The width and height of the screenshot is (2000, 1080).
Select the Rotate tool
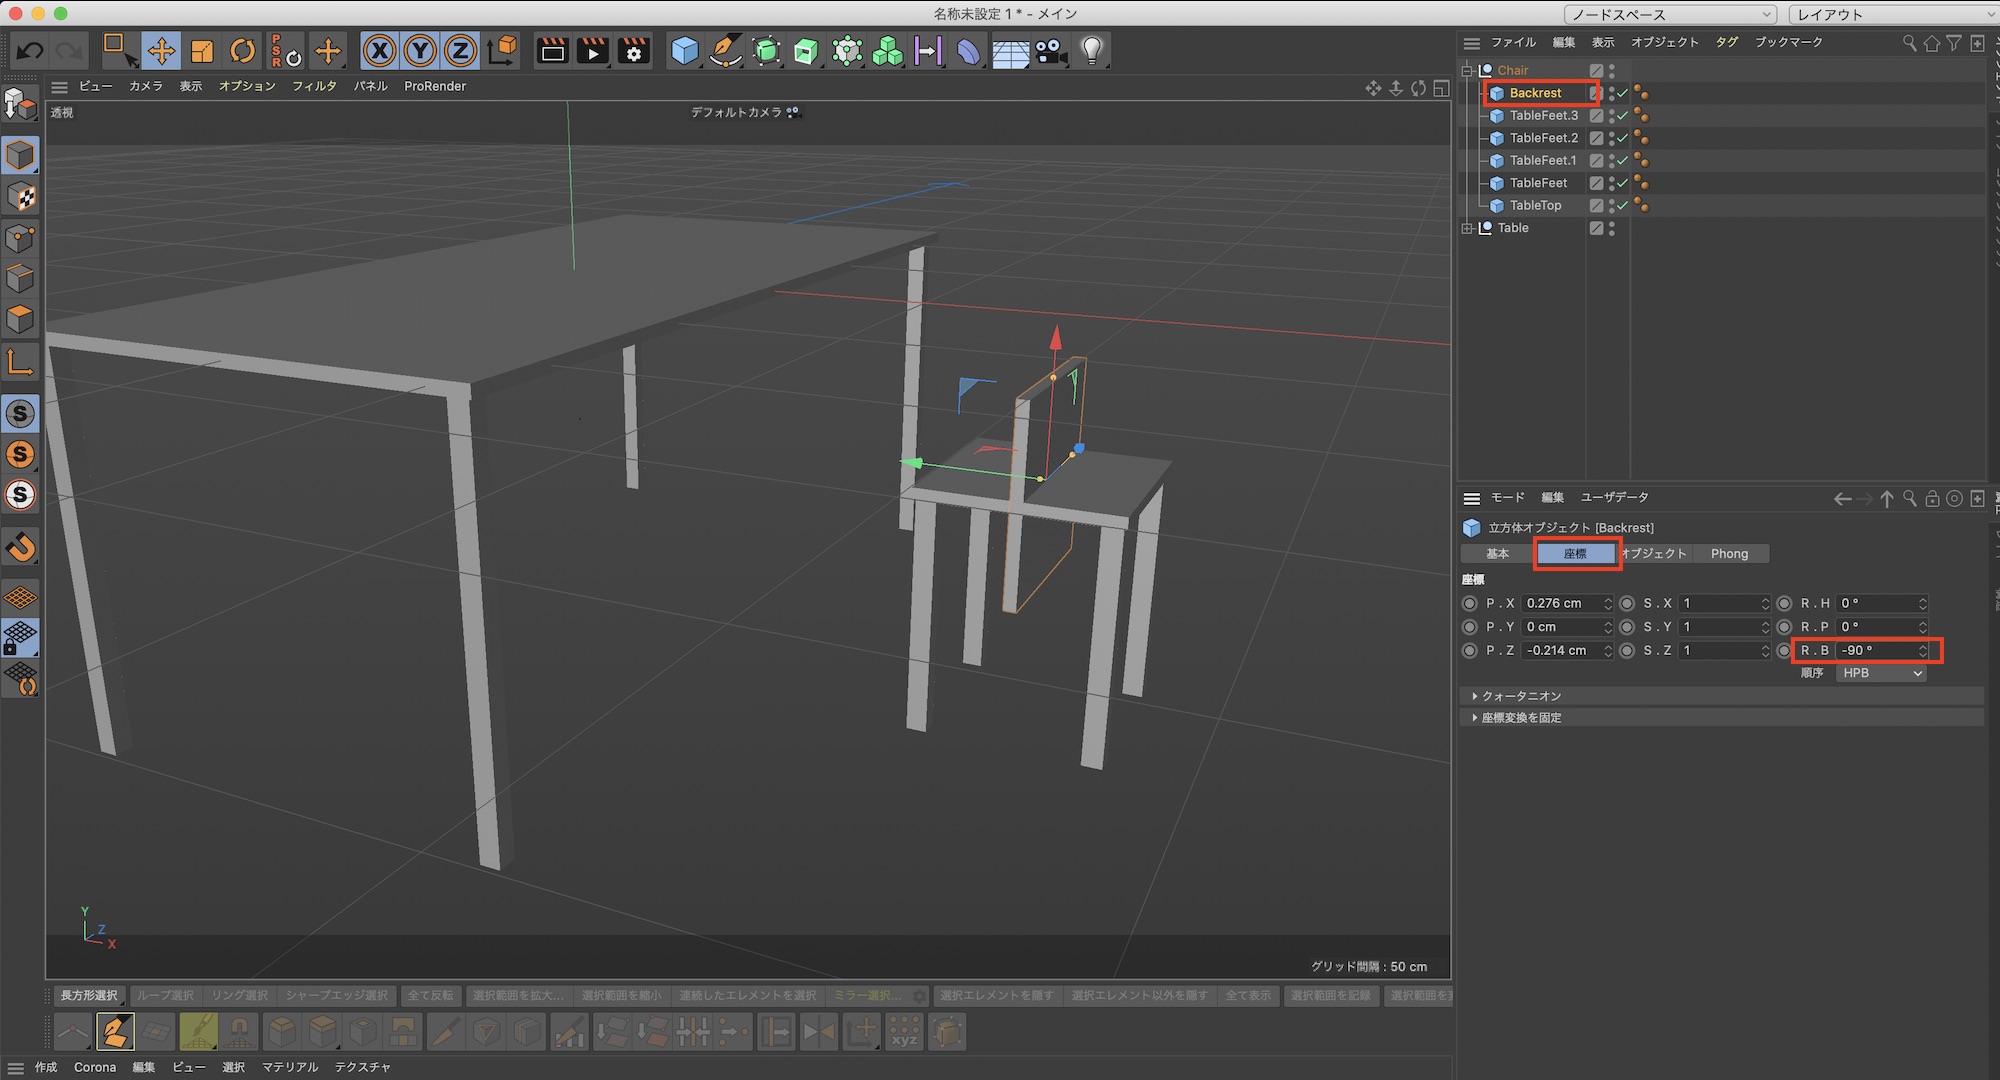click(x=242, y=50)
